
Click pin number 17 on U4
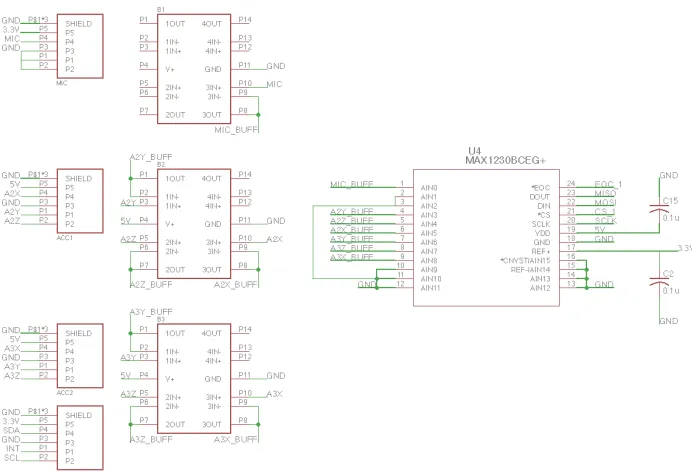(571, 247)
